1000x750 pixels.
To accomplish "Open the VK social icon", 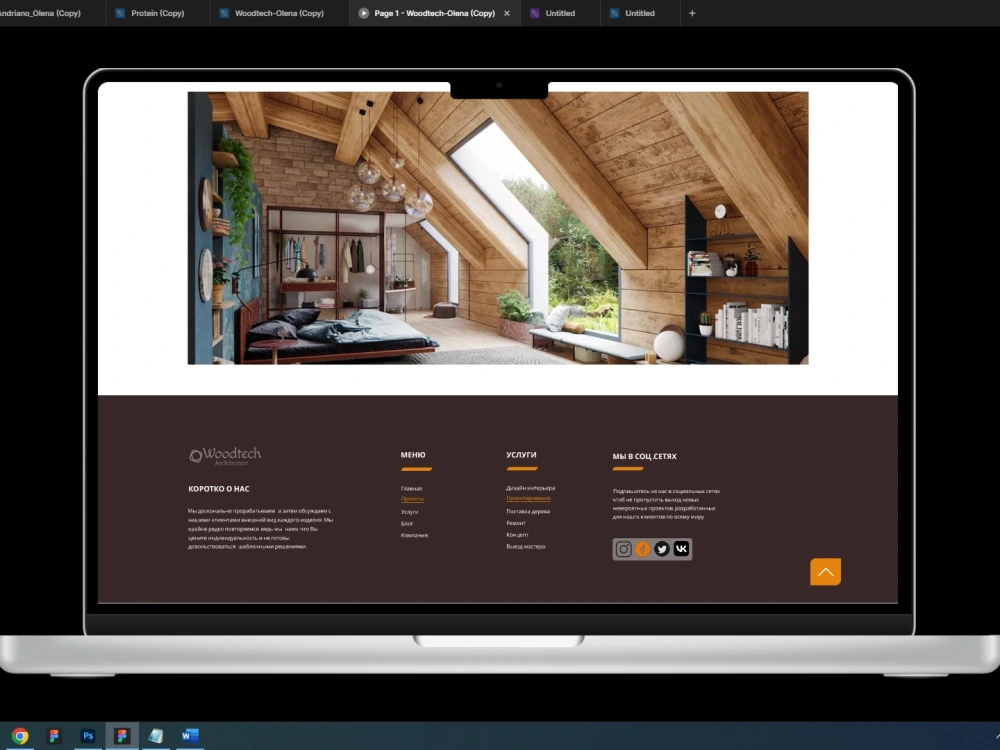I will click(682, 548).
